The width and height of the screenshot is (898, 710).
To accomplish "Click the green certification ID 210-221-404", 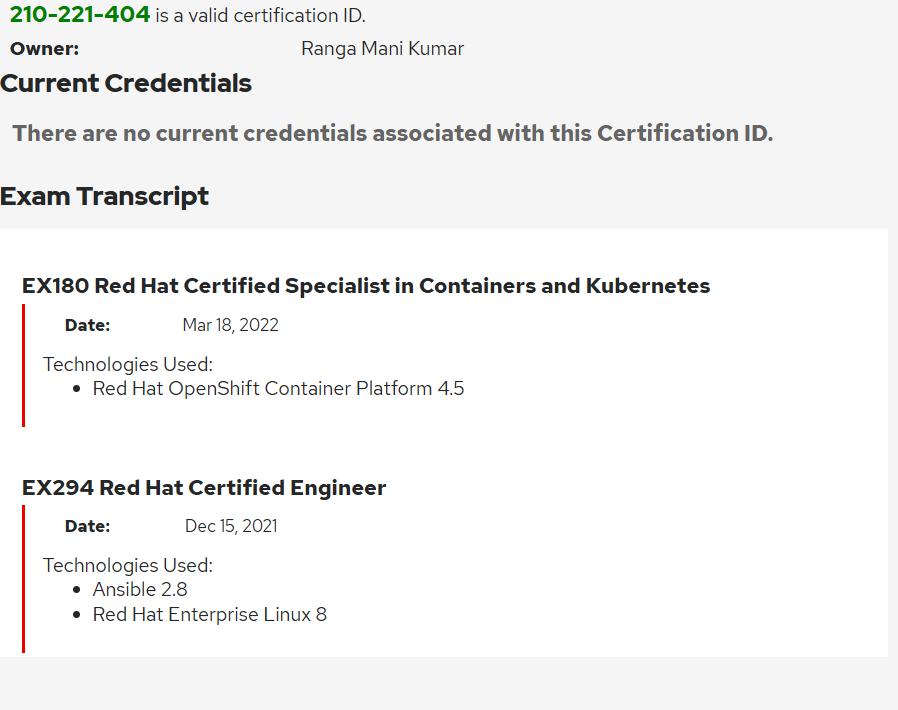I will [x=80, y=14].
